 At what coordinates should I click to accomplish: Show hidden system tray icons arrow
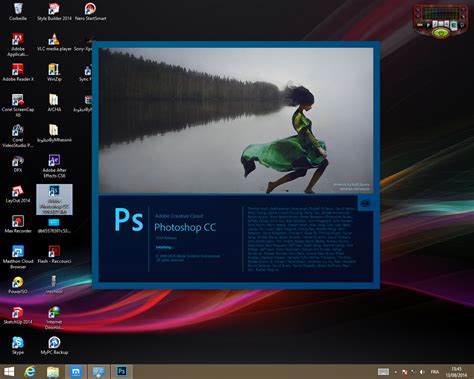(x=396, y=372)
